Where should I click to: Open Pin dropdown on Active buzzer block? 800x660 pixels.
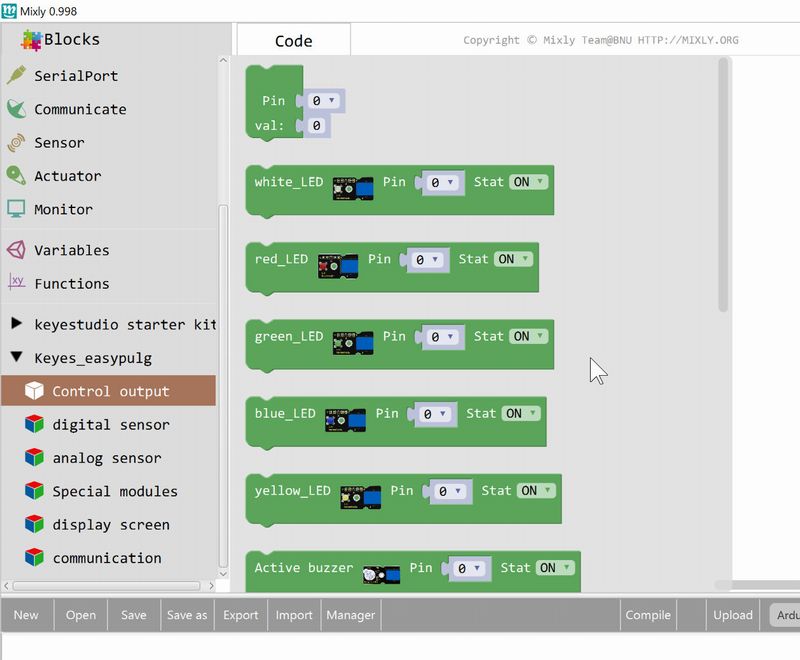pyautogui.click(x=469, y=568)
